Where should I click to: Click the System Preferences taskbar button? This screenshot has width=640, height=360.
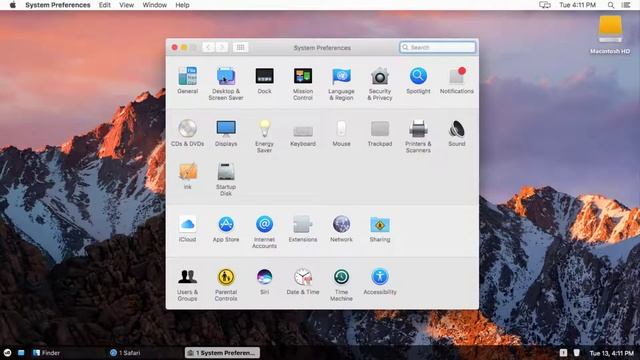click(222, 353)
